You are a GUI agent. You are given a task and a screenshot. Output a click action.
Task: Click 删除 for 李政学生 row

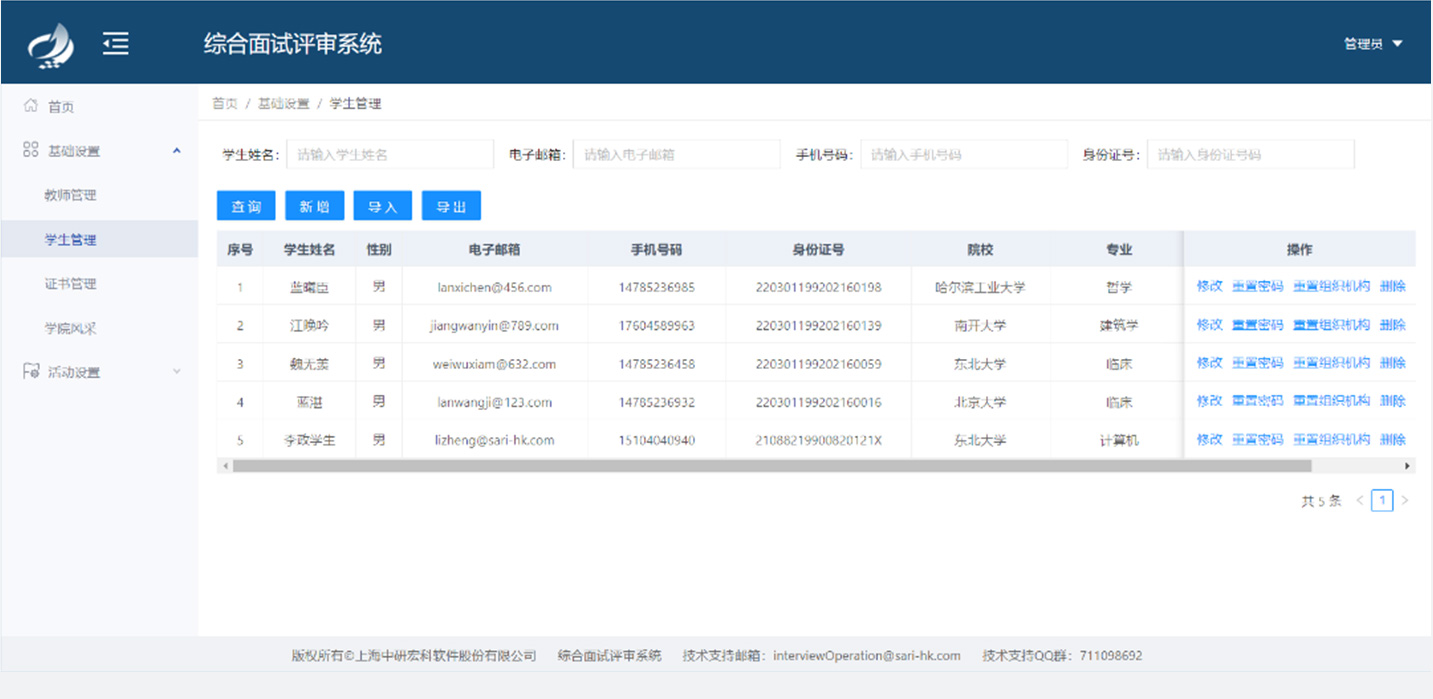tap(1393, 439)
